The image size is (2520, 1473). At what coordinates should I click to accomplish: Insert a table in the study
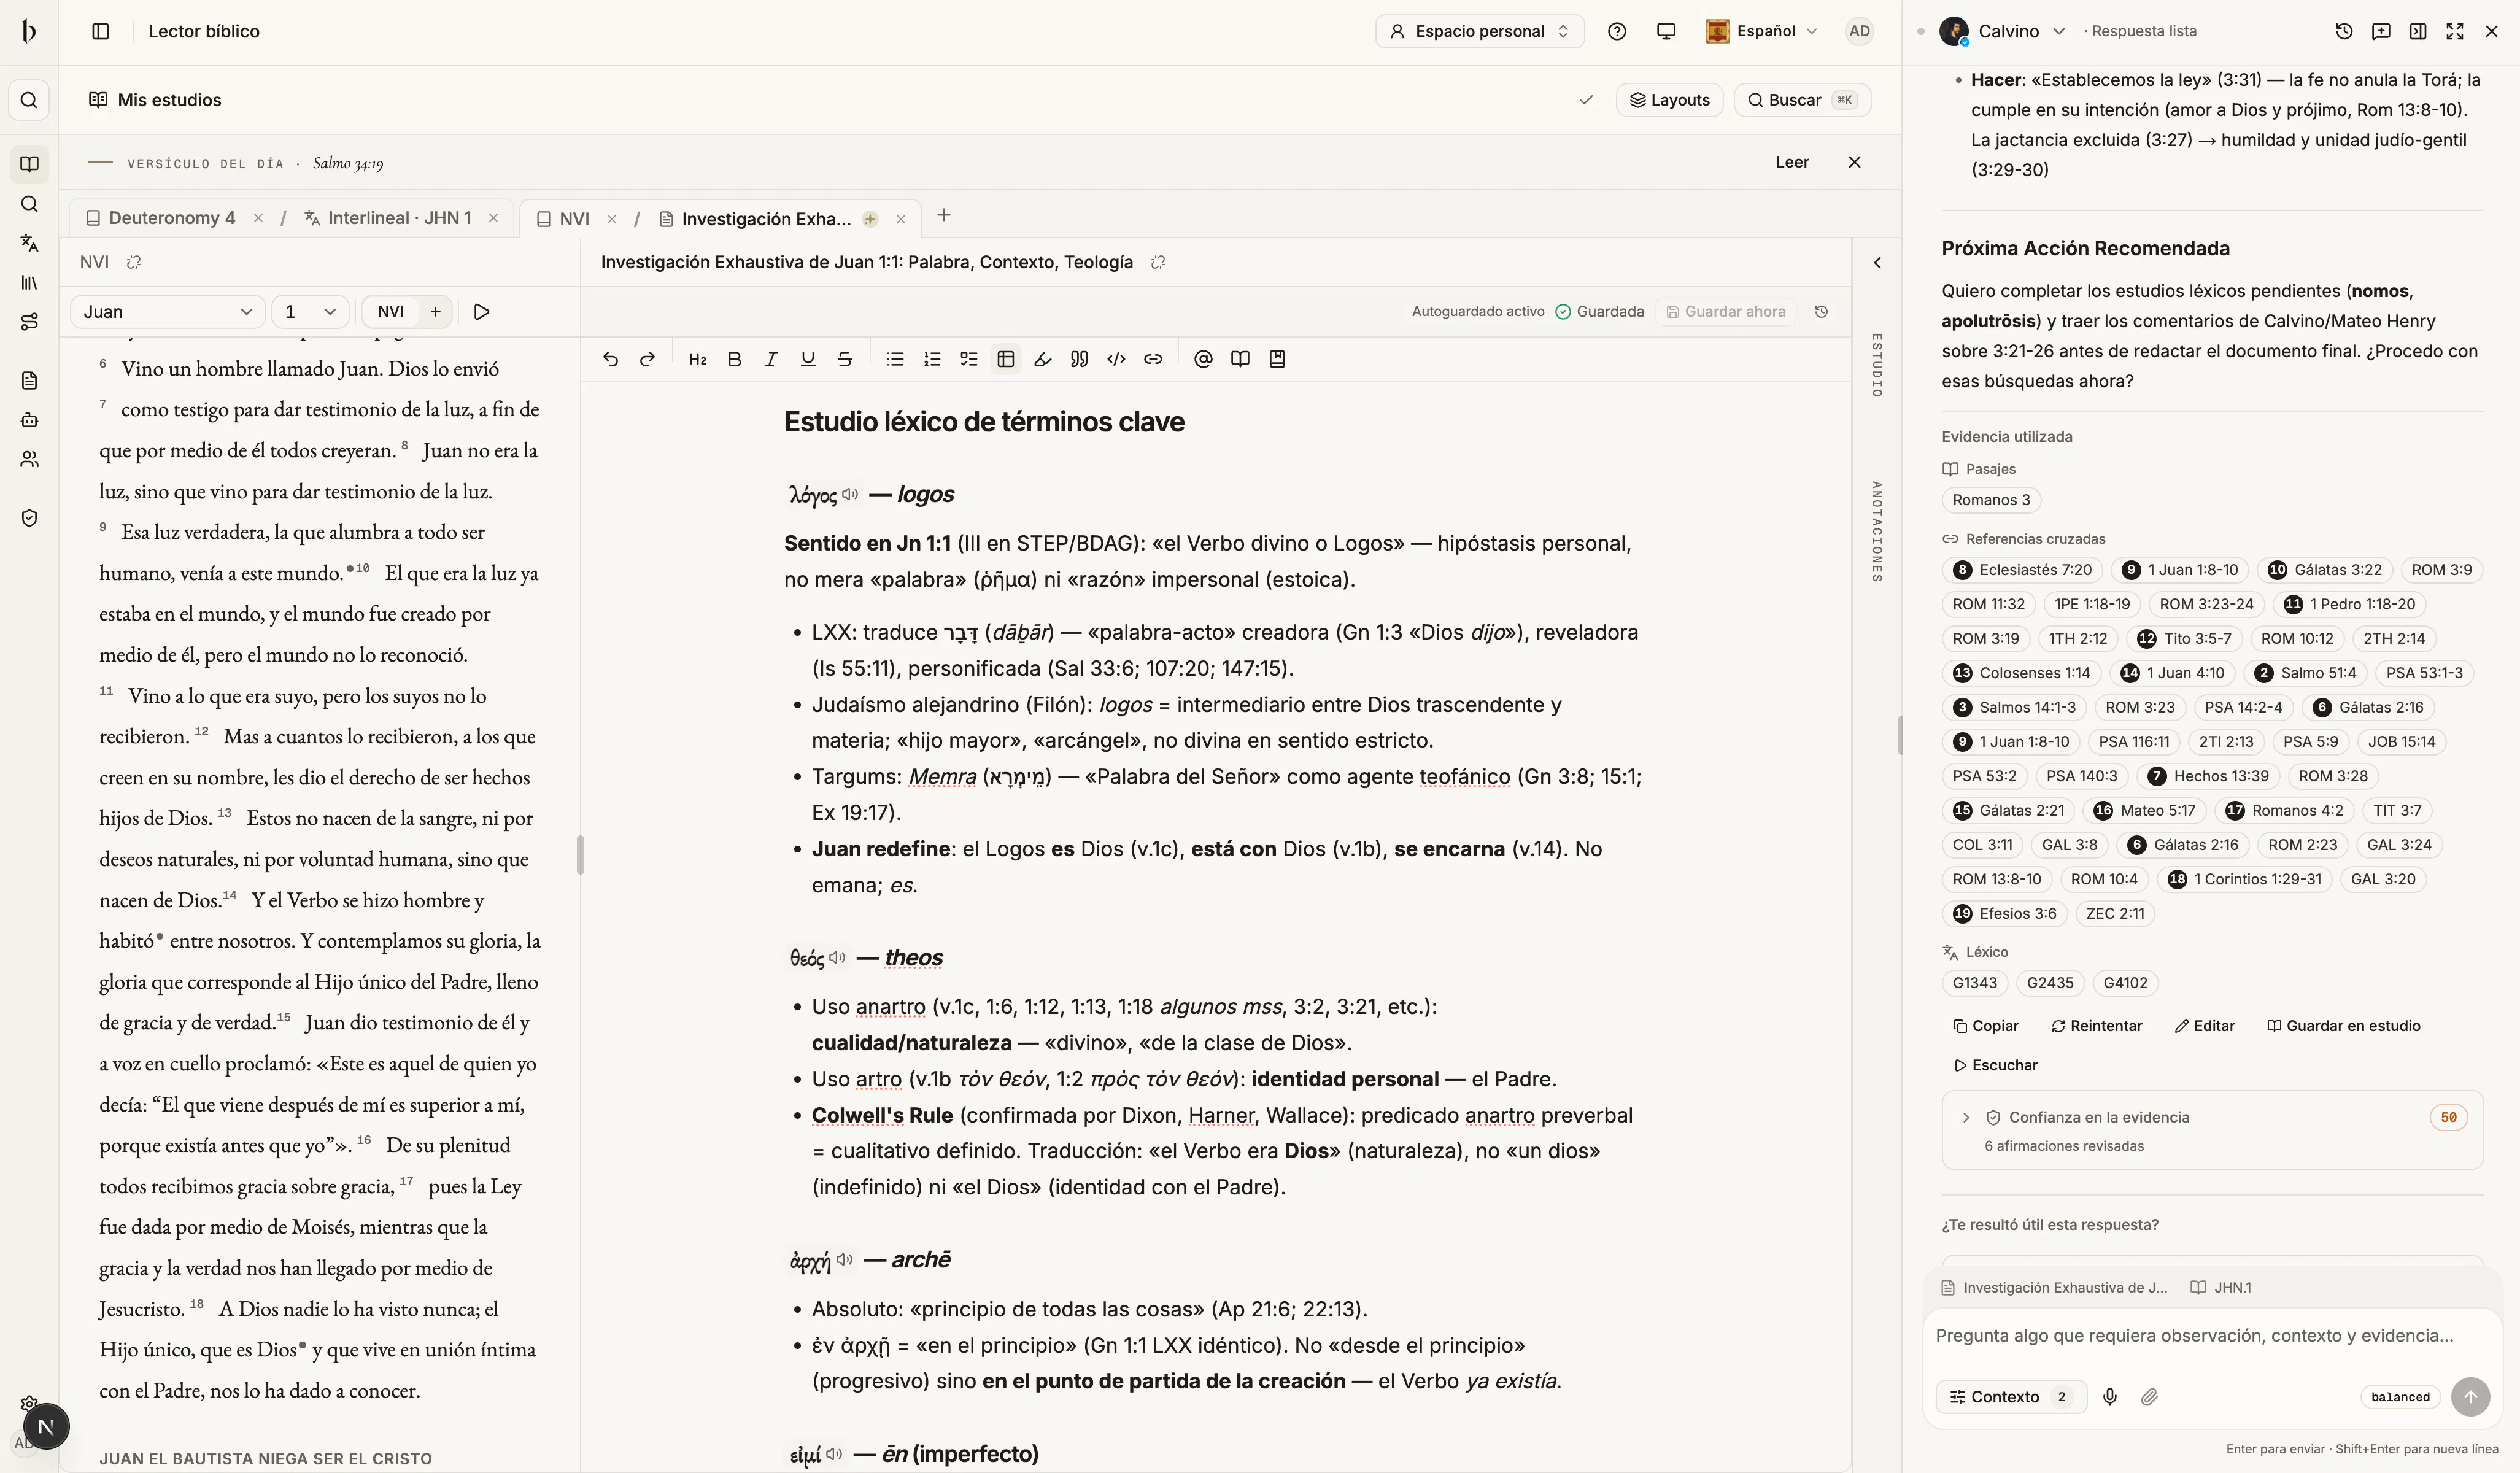pos(1006,359)
